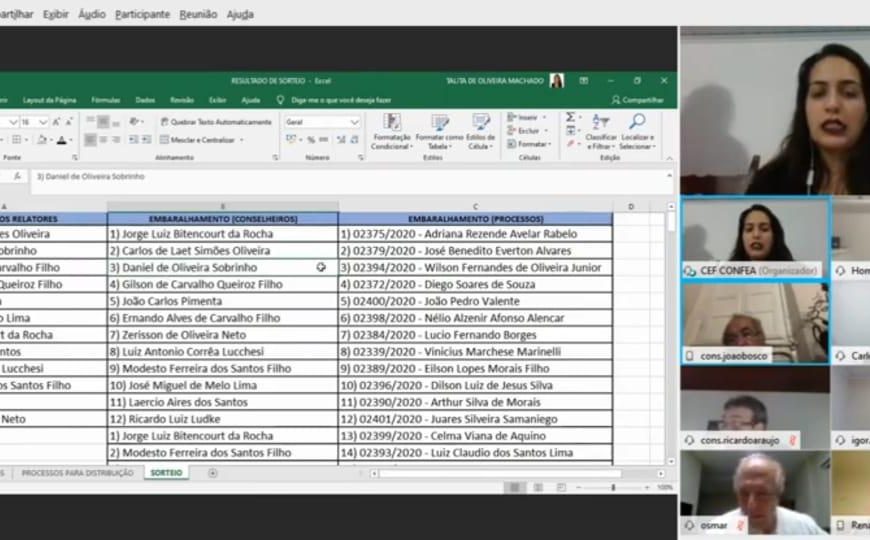Open Estilos de Célula gallery
Image resolution: width=870 pixels, height=540 pixels.
pos(480,132)
